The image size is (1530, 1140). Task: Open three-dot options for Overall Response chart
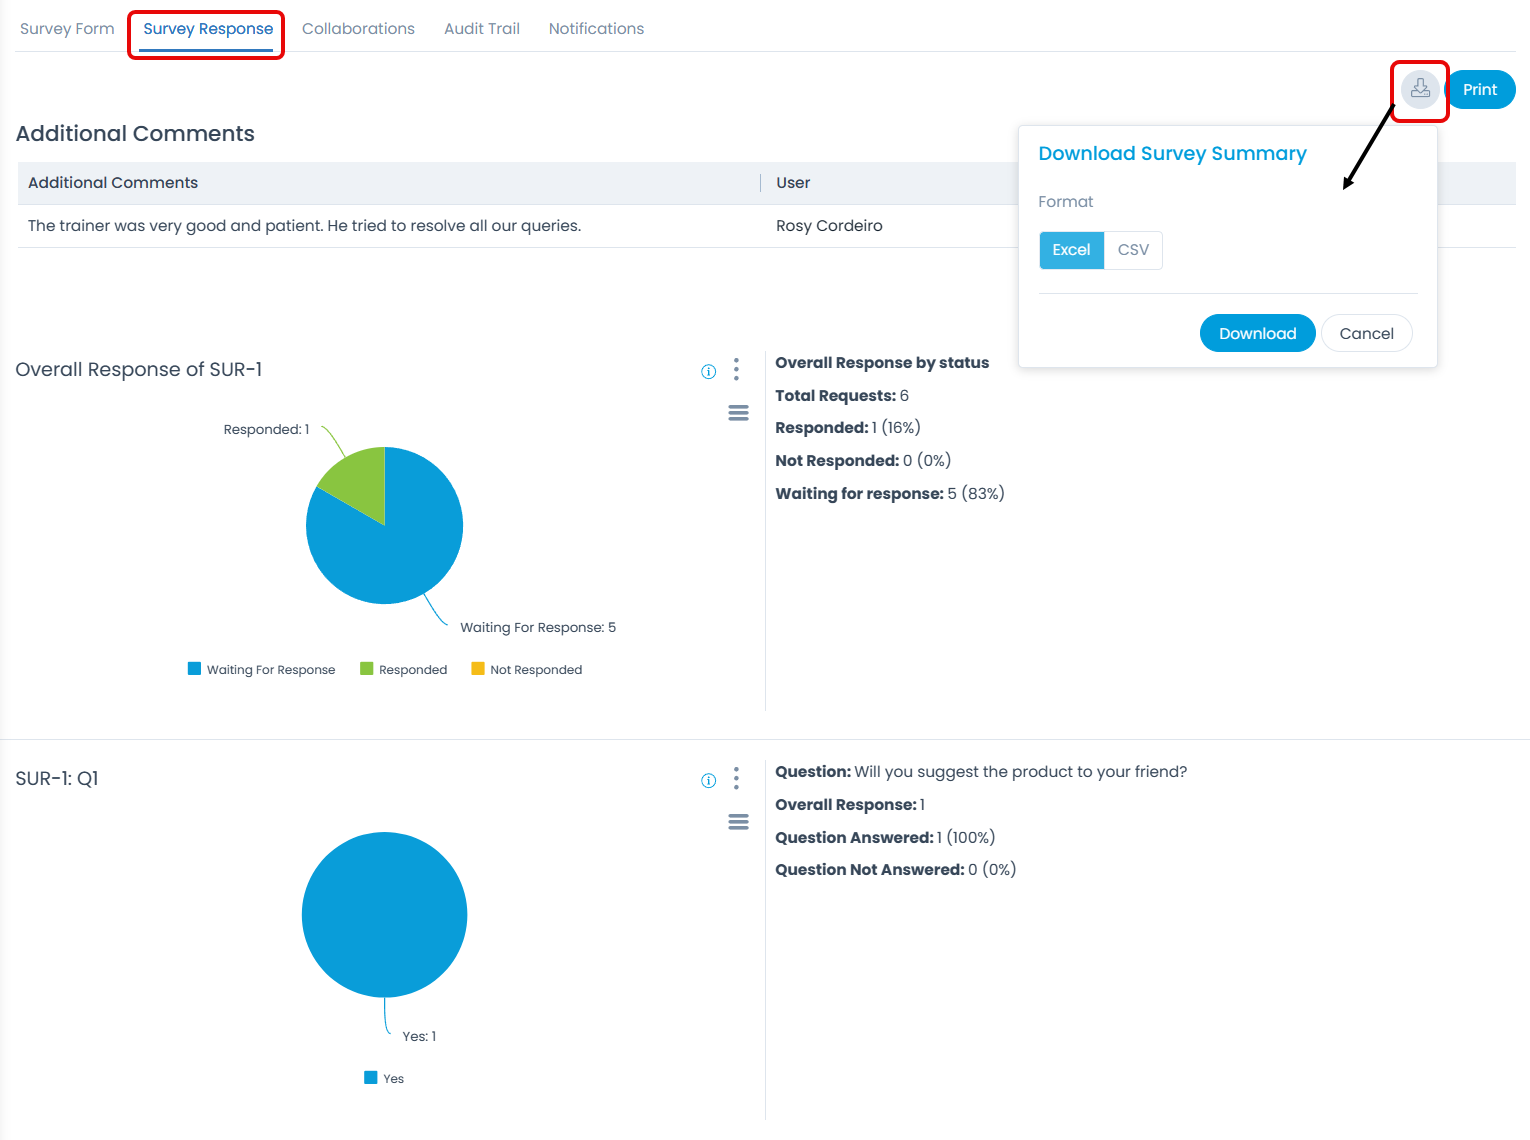click(x=736, y=370)
